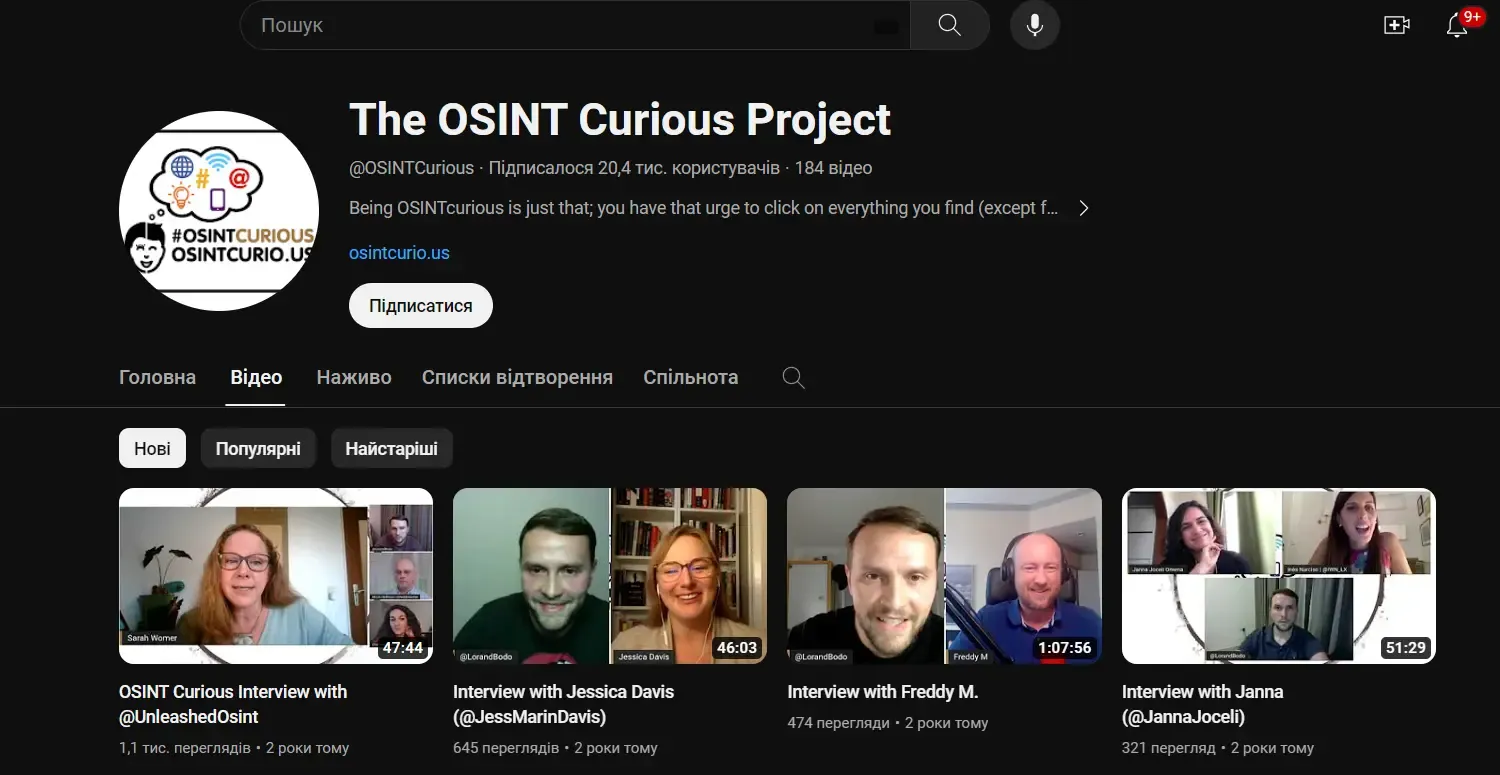The image size is (1500, 775).
Task: Sort videos by Найстаріші chip
Action: pos(392,449)
